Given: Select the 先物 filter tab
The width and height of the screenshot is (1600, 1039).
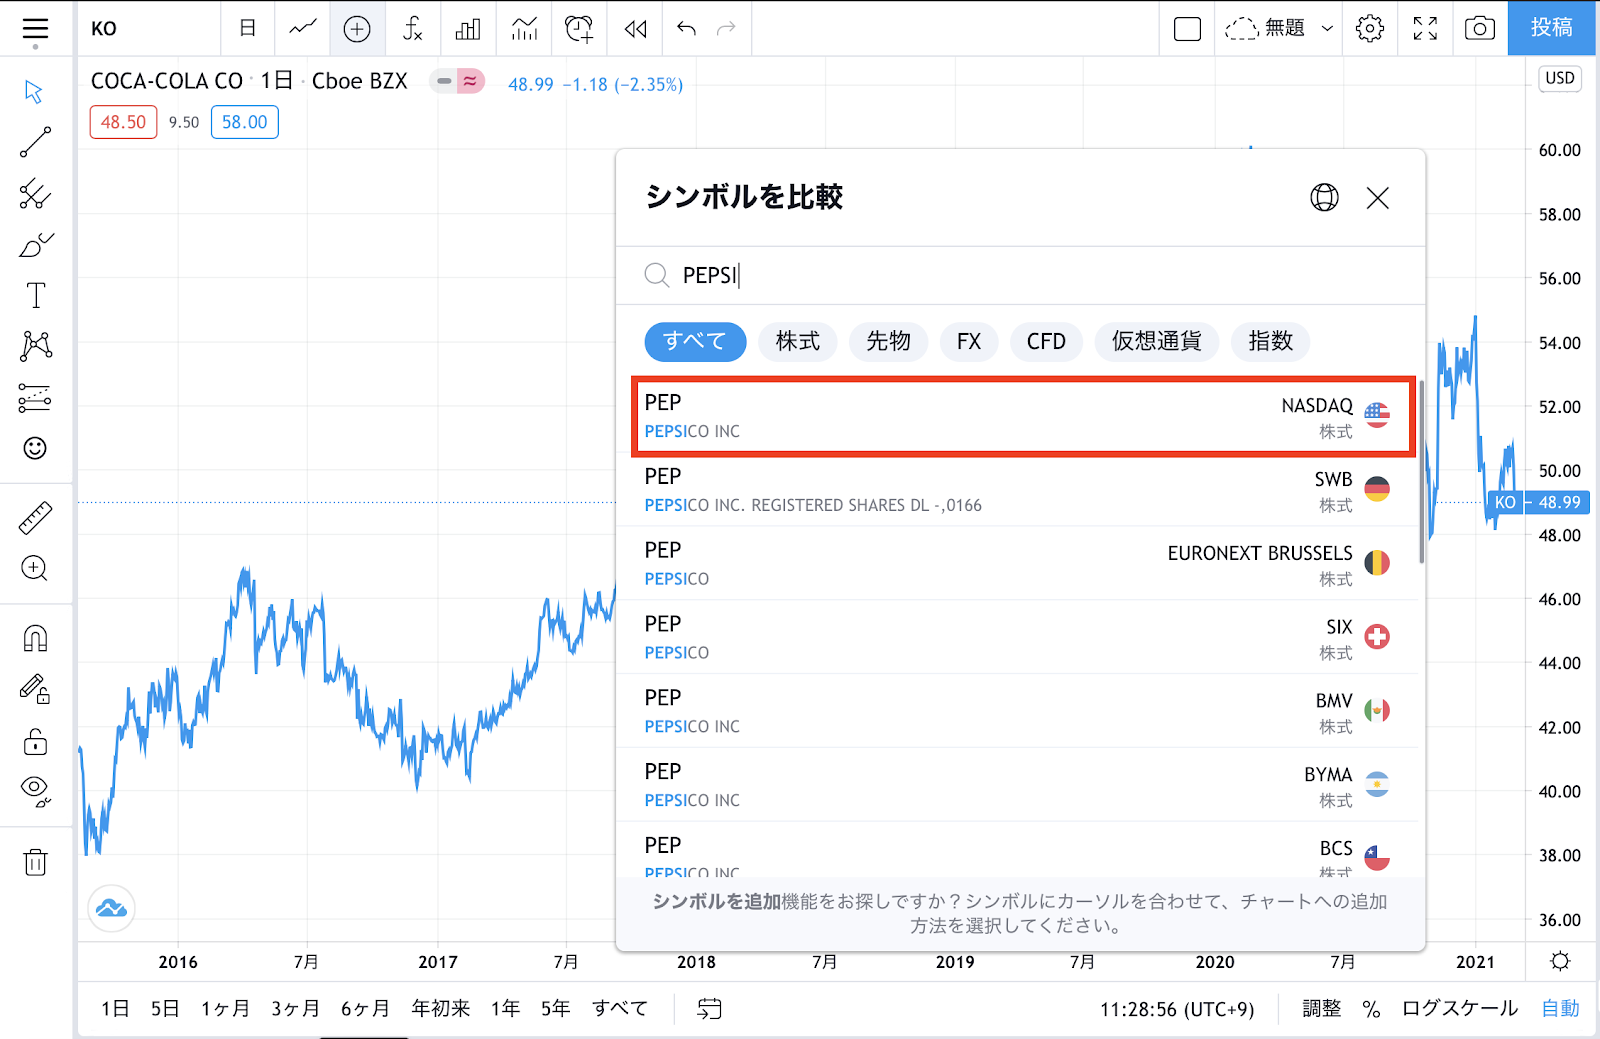Looking at the screenshot, I should pyautogui.click(x=889, y=341).
